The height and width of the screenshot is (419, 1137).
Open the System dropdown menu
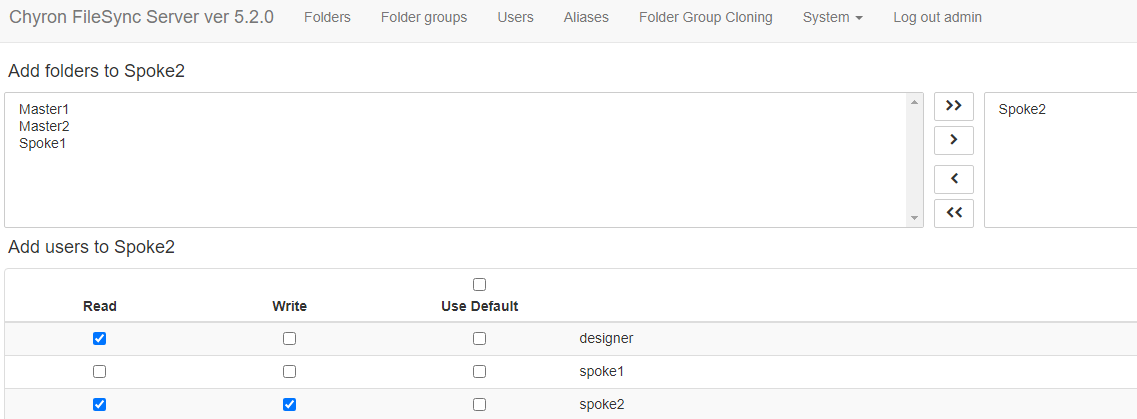tap(832, 18)
